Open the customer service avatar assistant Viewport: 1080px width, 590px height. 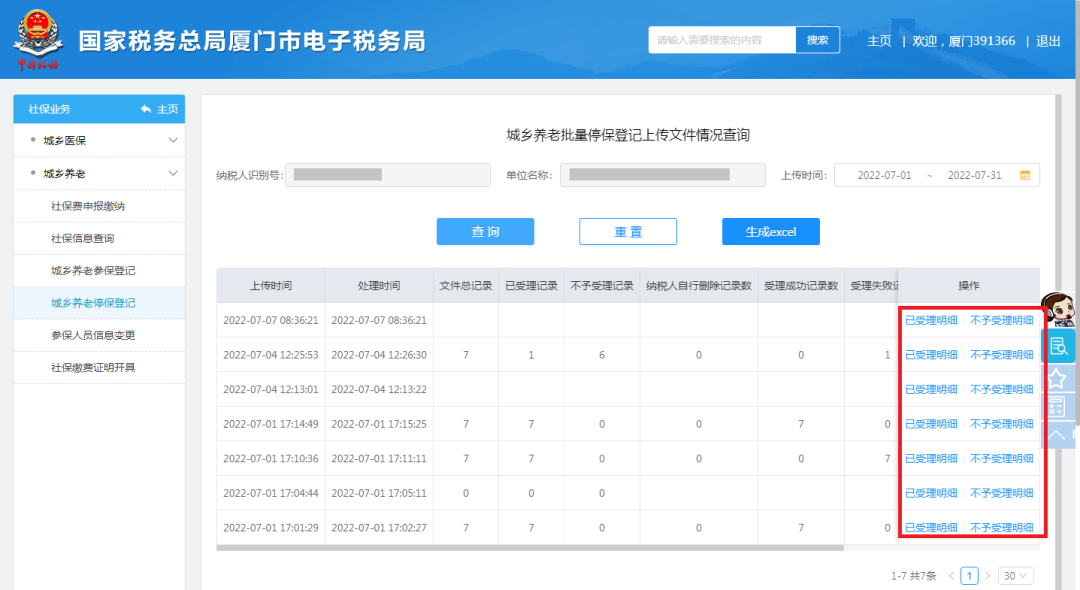pos(1057,309)
